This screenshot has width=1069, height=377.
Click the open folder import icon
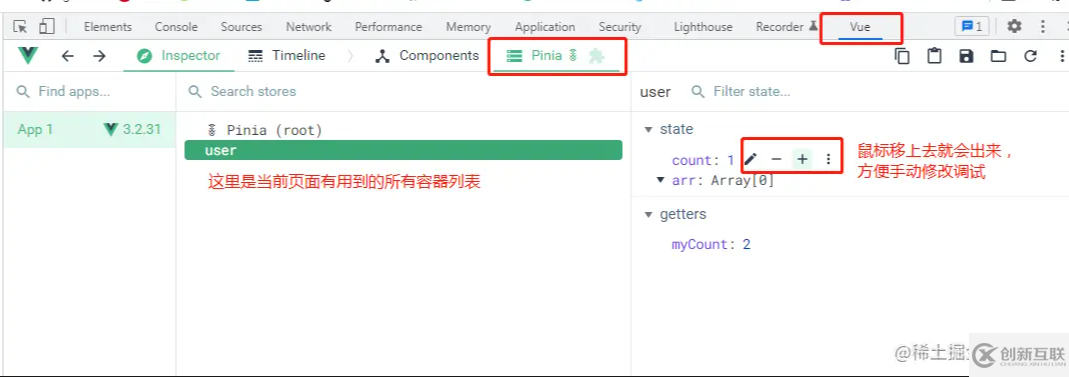point(998,56)
